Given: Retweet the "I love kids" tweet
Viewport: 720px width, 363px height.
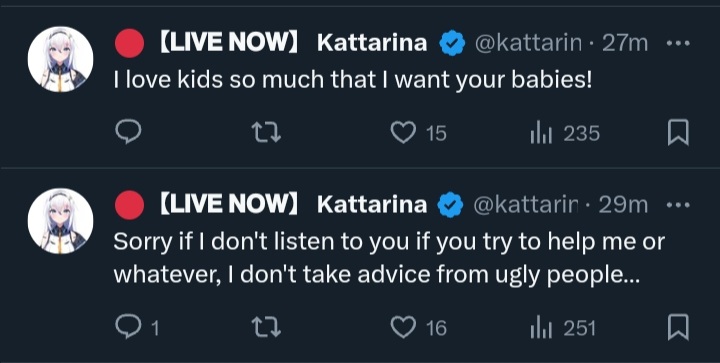Looking at the screenshot, I should (267, 133).
